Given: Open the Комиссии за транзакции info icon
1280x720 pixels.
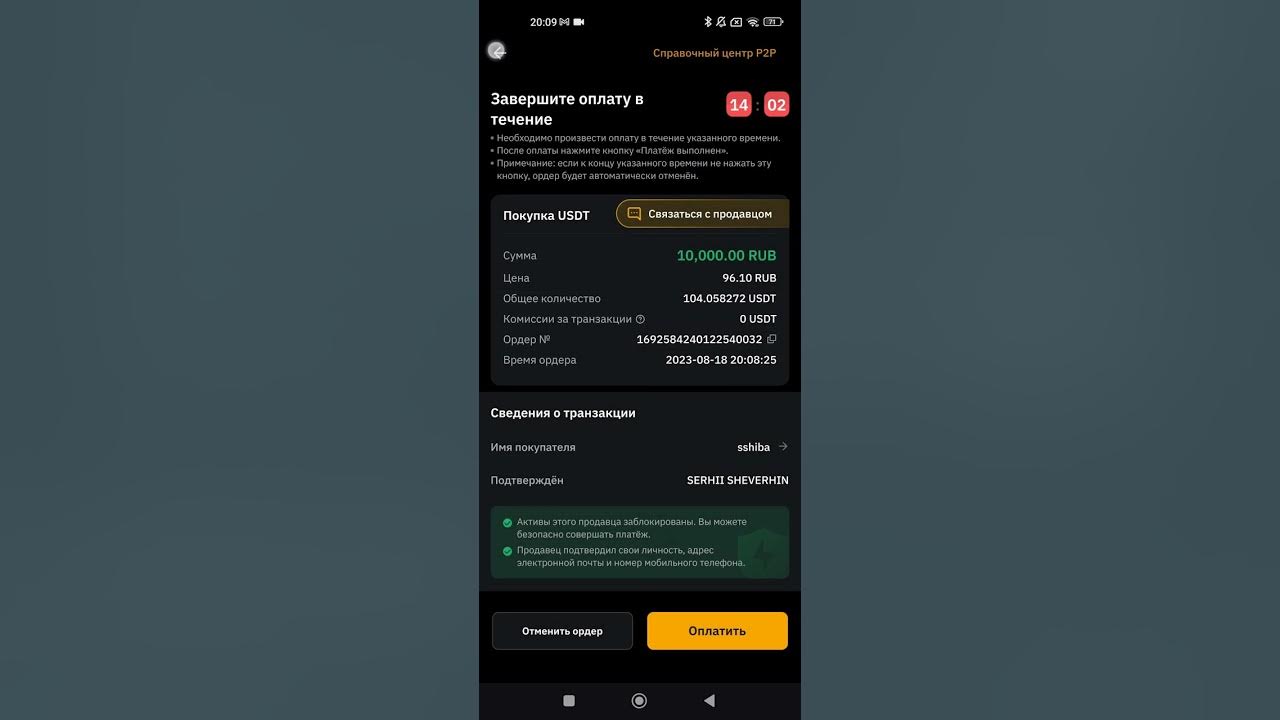Looking at the screenshot, I should click(640, 319).
